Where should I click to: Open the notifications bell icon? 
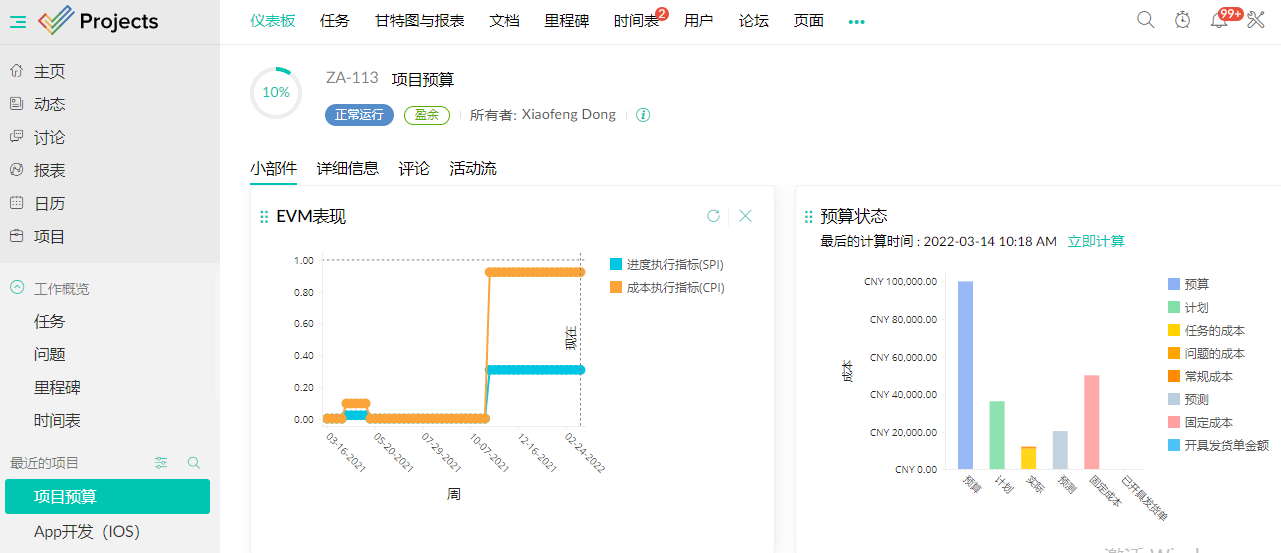pyautogui.click(x=1218, y=20)
